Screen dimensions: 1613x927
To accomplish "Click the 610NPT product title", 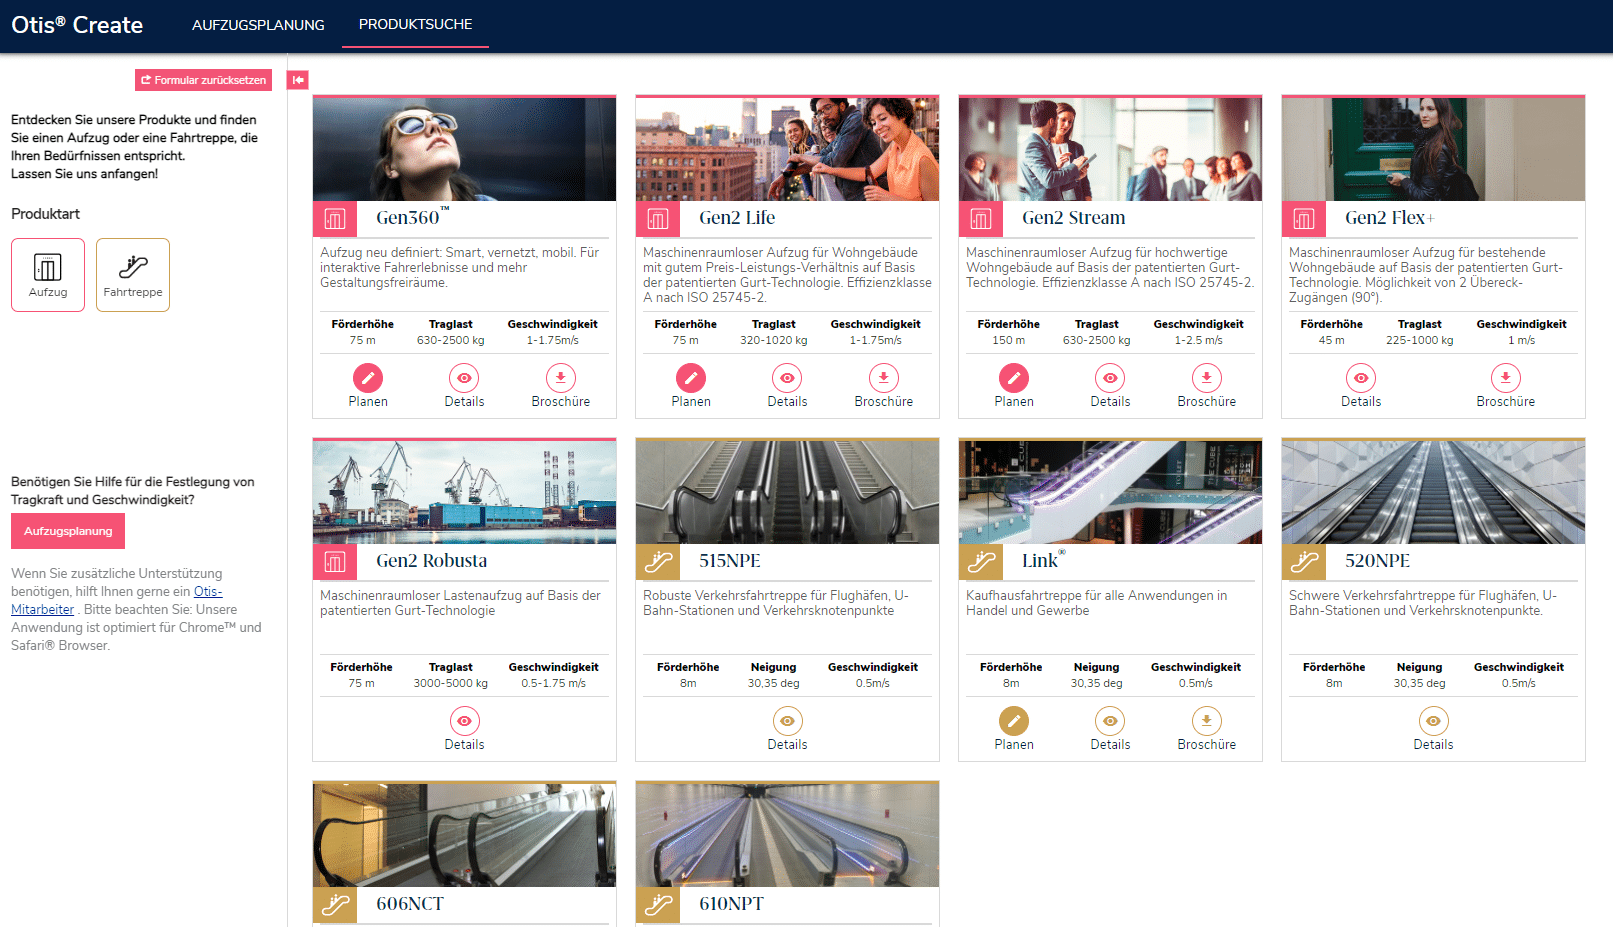I will 731,904.
